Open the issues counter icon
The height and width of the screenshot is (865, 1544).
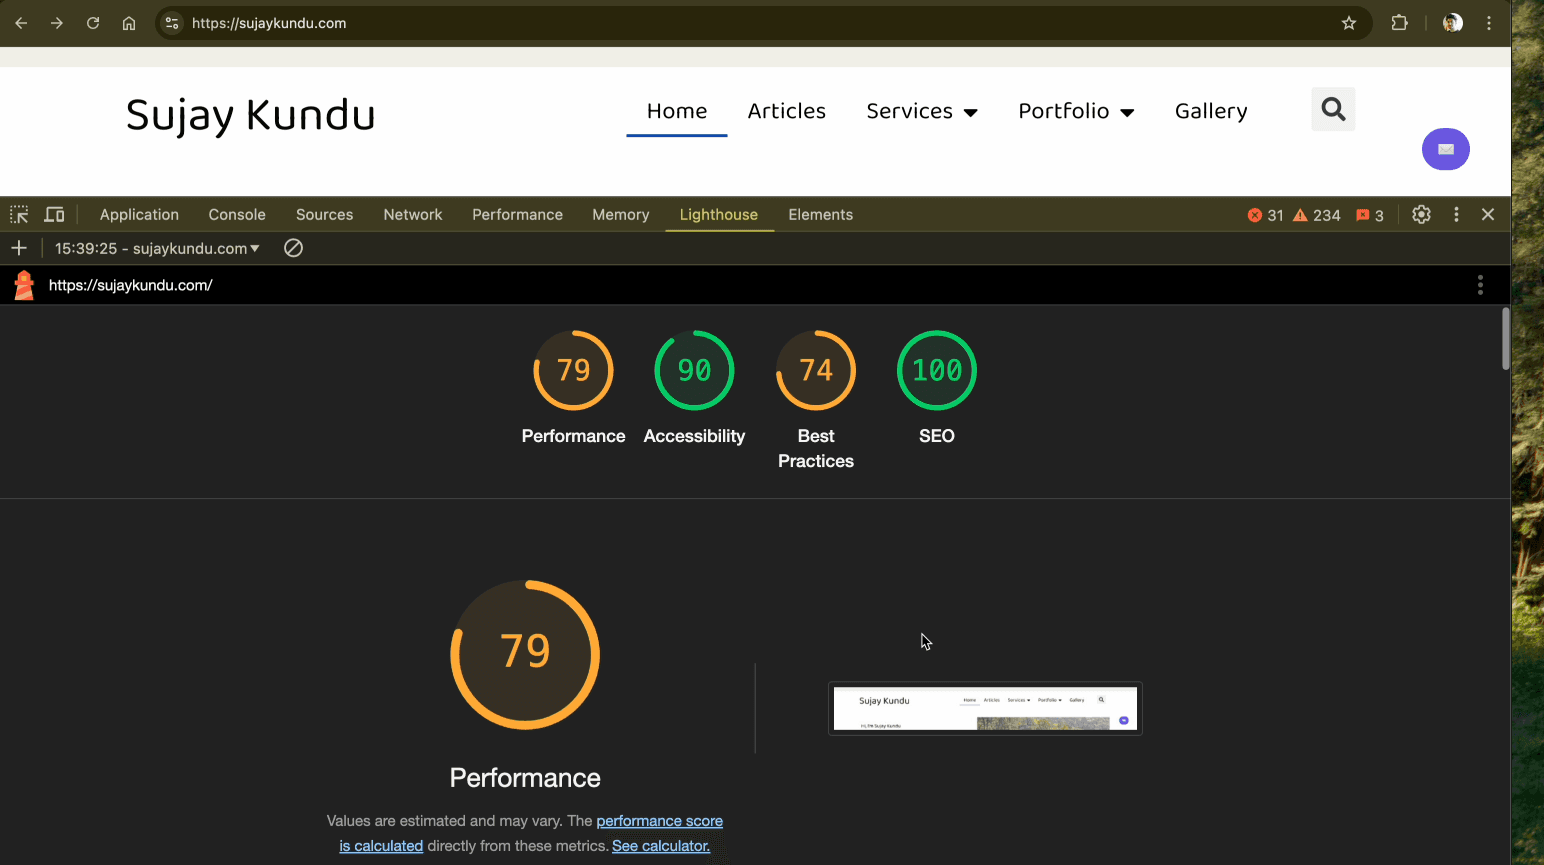click(1362, 214)
